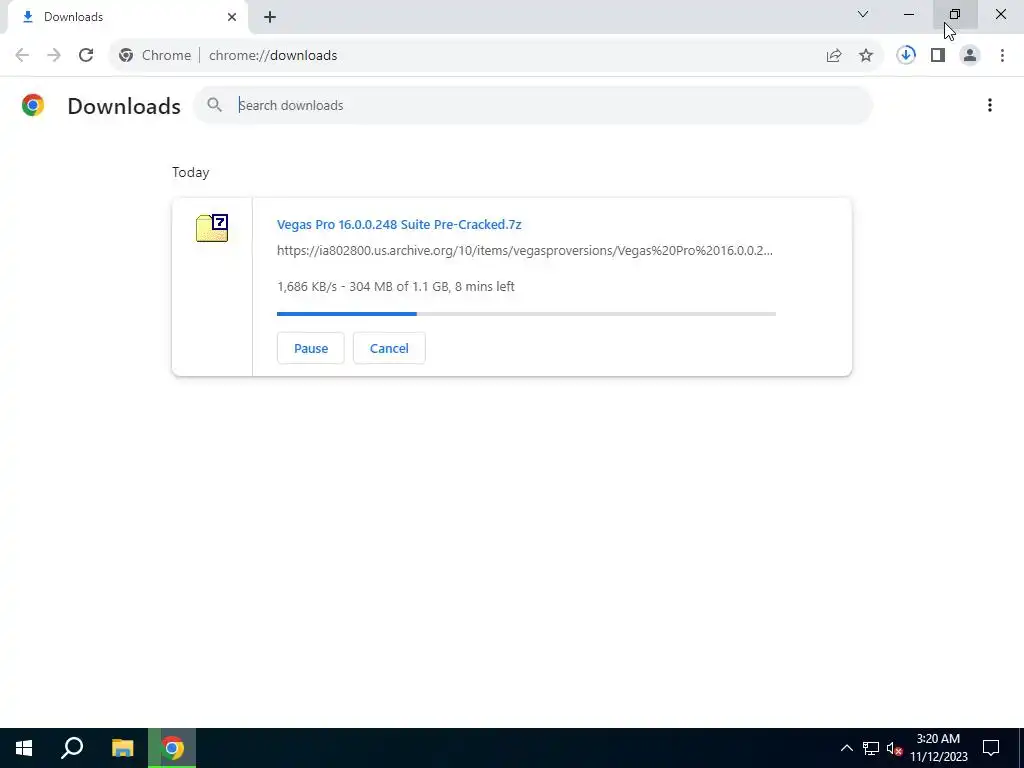Screen dimensions: 1024x768
Task: Click the Chrome site info icon in address bar
Action: coord(126,56)
